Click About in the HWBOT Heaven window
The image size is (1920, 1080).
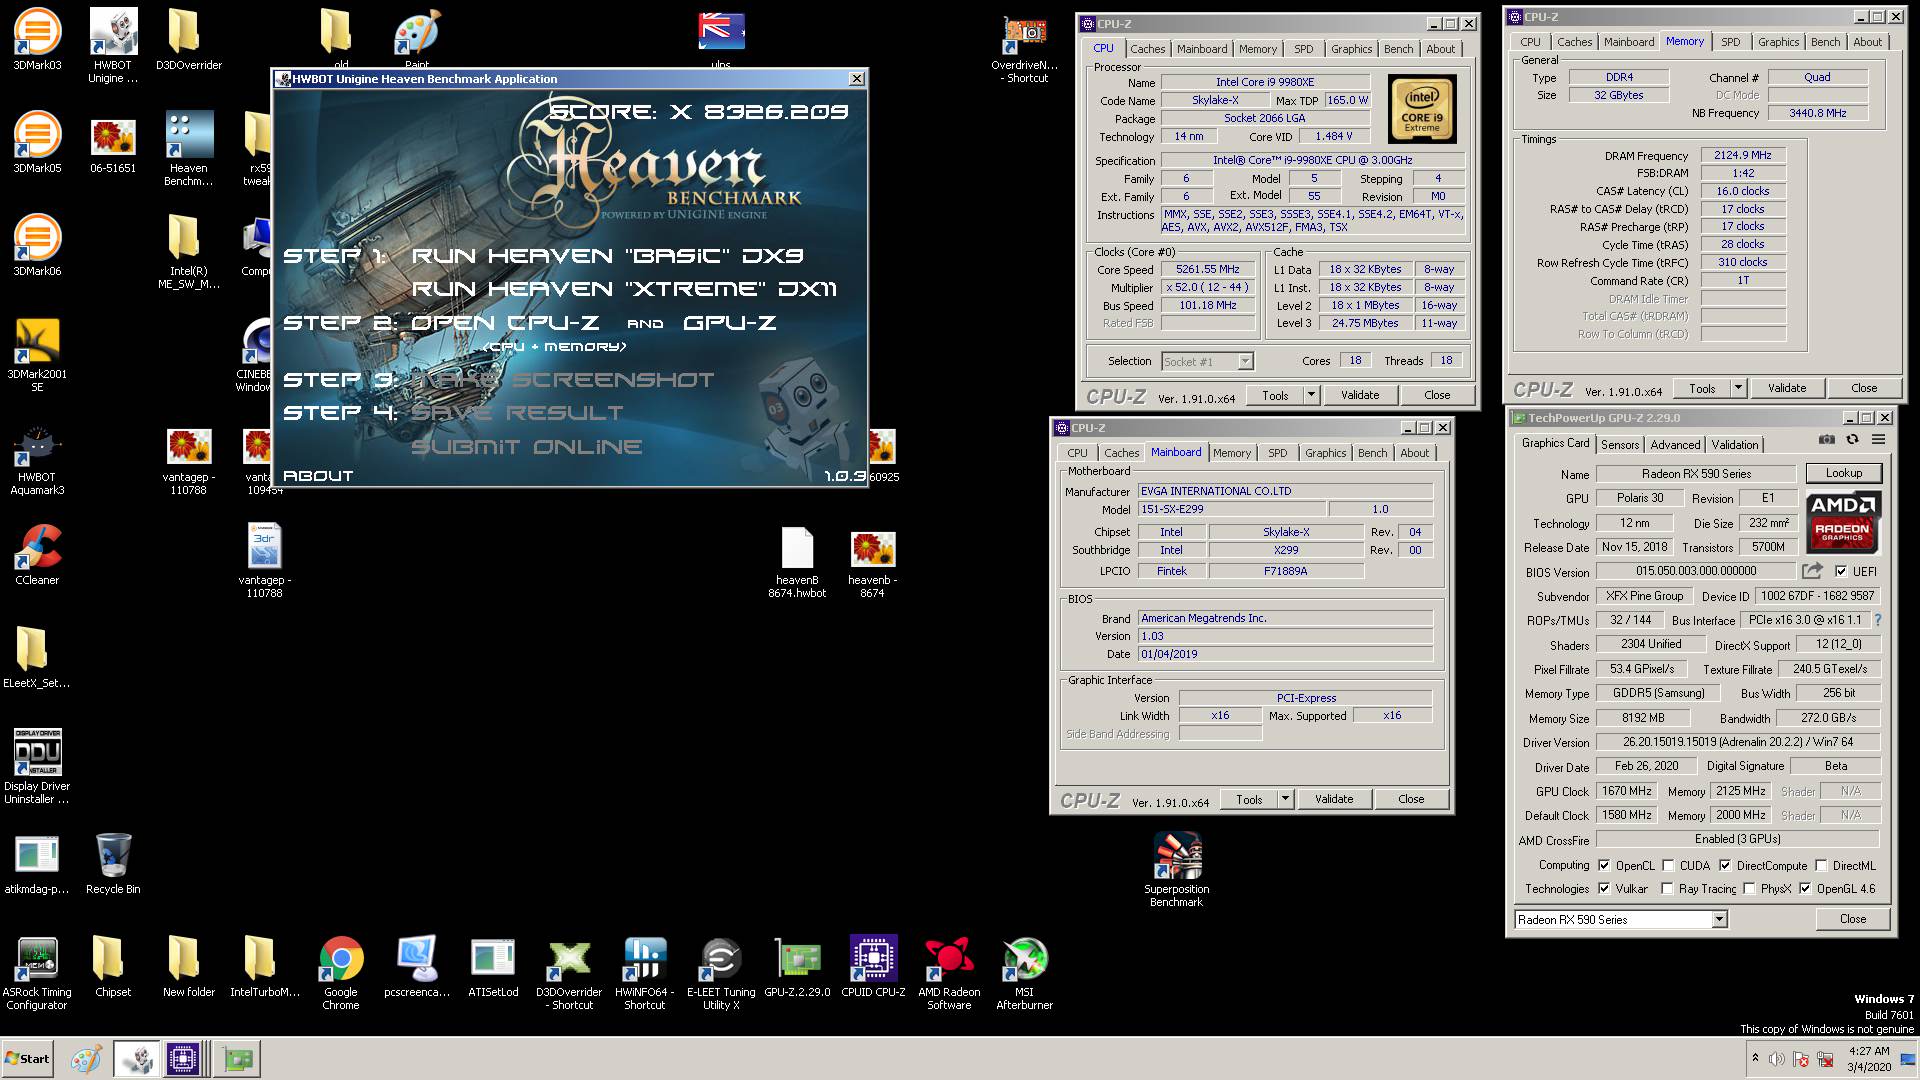(318, 476)
